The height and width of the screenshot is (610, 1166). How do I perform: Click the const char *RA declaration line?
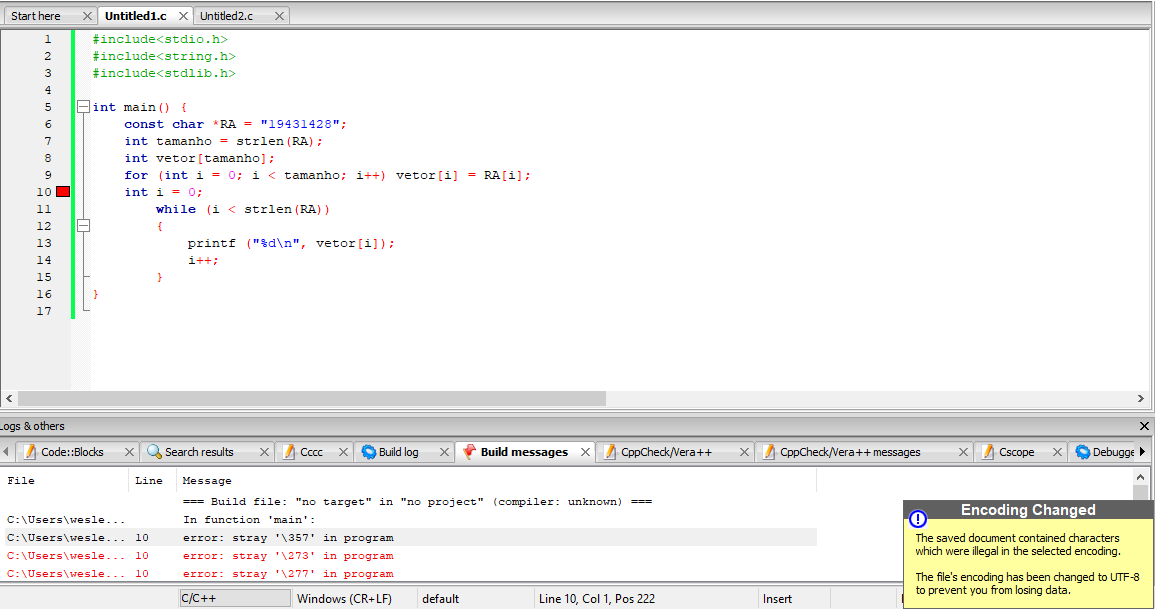click(x=236, y=124)
